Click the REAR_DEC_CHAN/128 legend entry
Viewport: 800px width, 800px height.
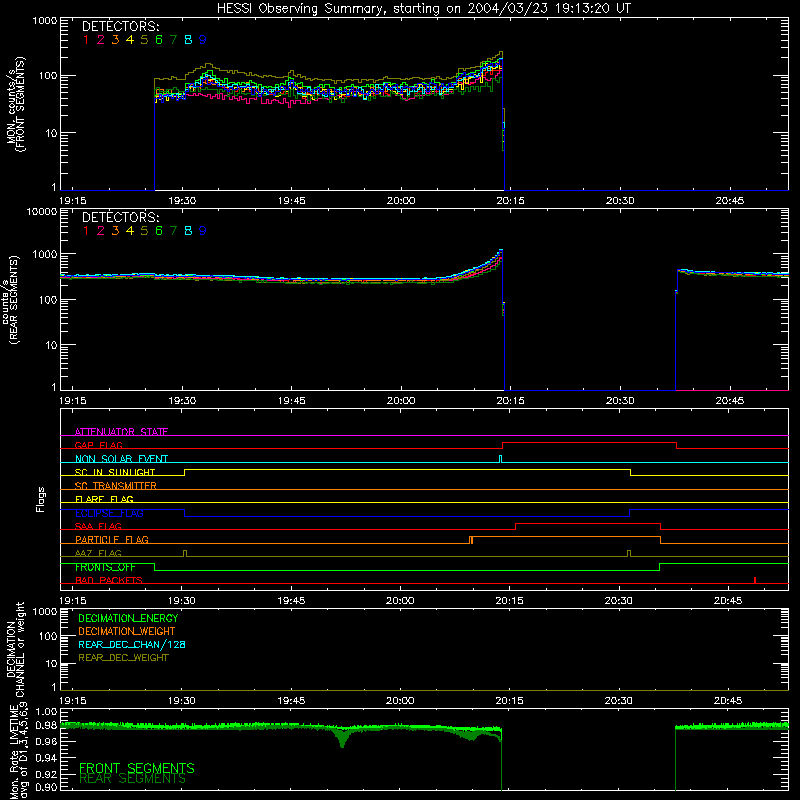pyautogui.click(x=132, y=644)
